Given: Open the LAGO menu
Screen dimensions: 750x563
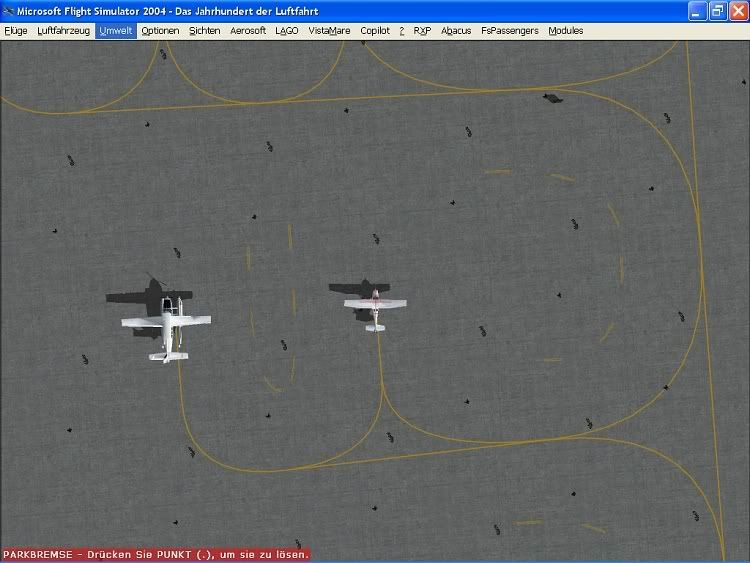Looking at the screenshot, I should coord(287,31).
